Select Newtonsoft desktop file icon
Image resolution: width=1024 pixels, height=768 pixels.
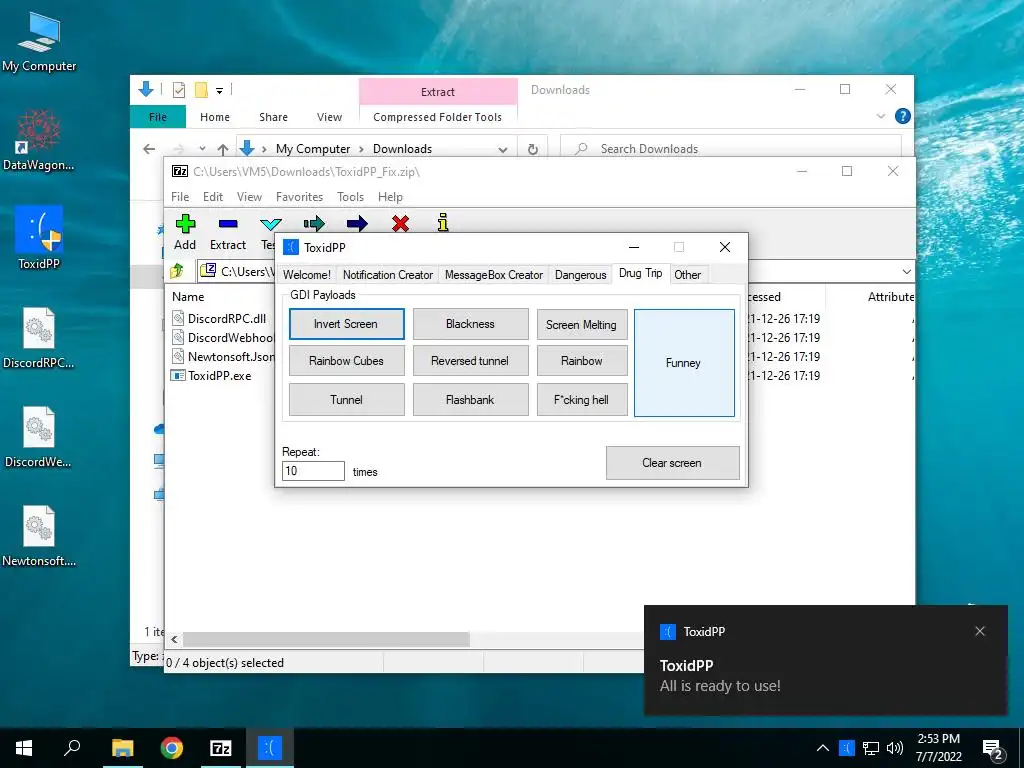click(x=39, y=536)
